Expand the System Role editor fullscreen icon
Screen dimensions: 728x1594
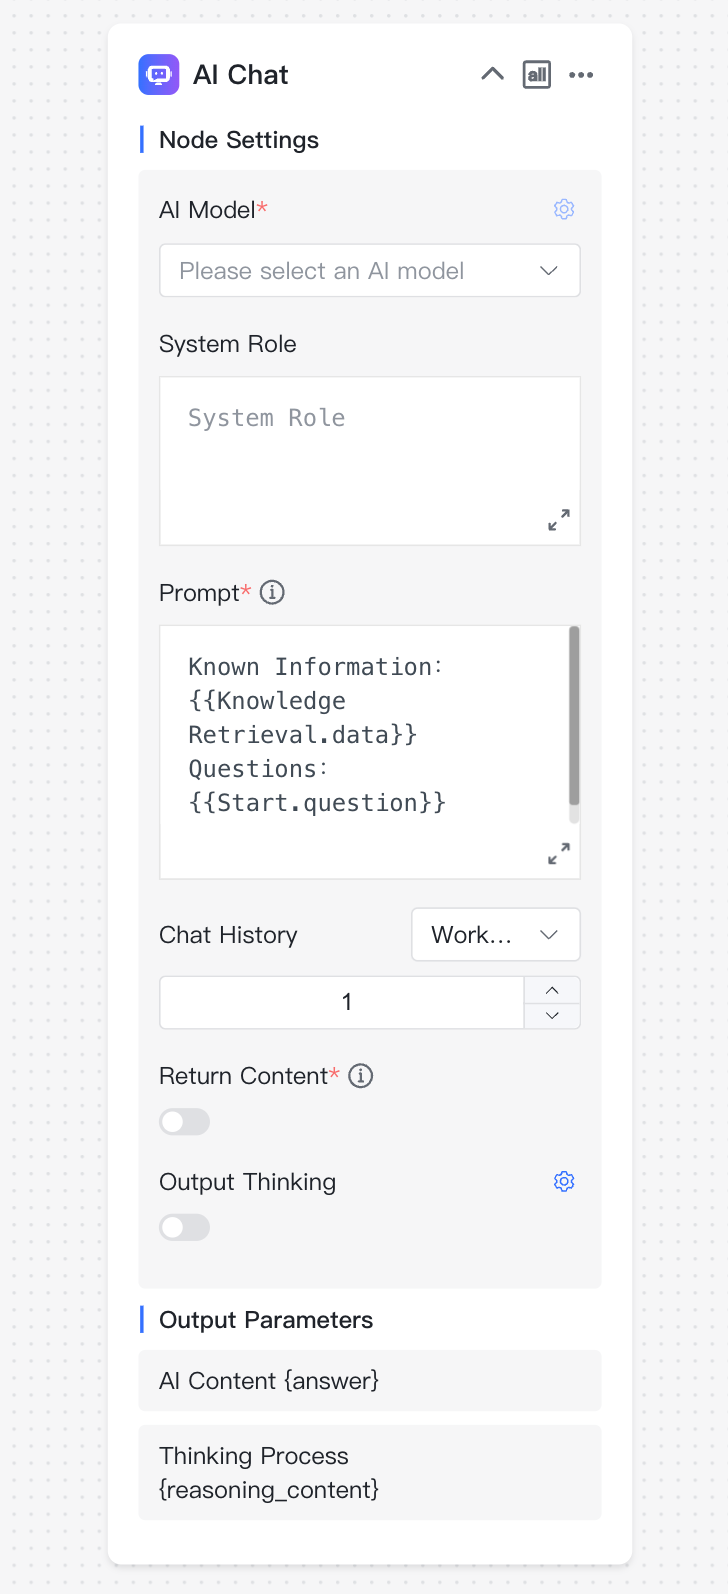[x=559, y=520]
